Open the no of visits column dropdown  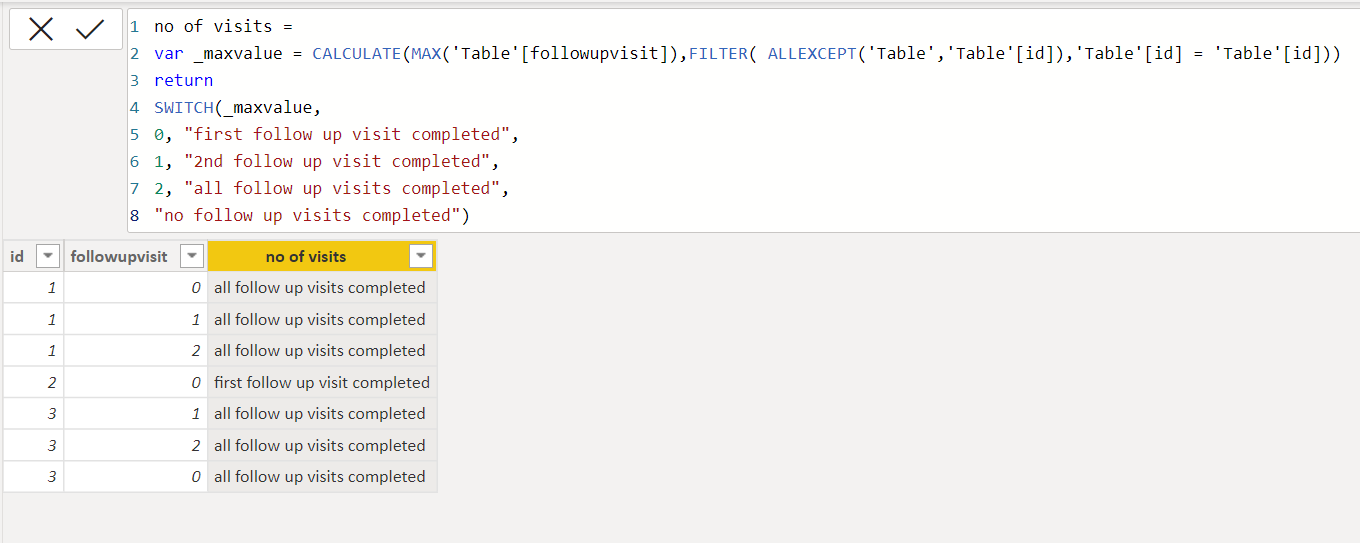(x=421, y=257)
